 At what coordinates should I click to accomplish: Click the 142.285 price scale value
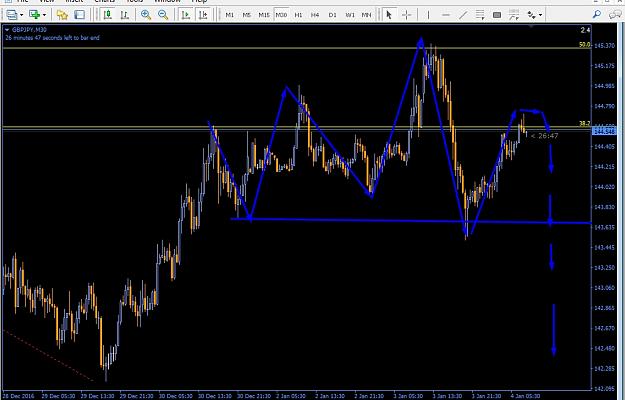pyautogui.click(x=605, y=369)
